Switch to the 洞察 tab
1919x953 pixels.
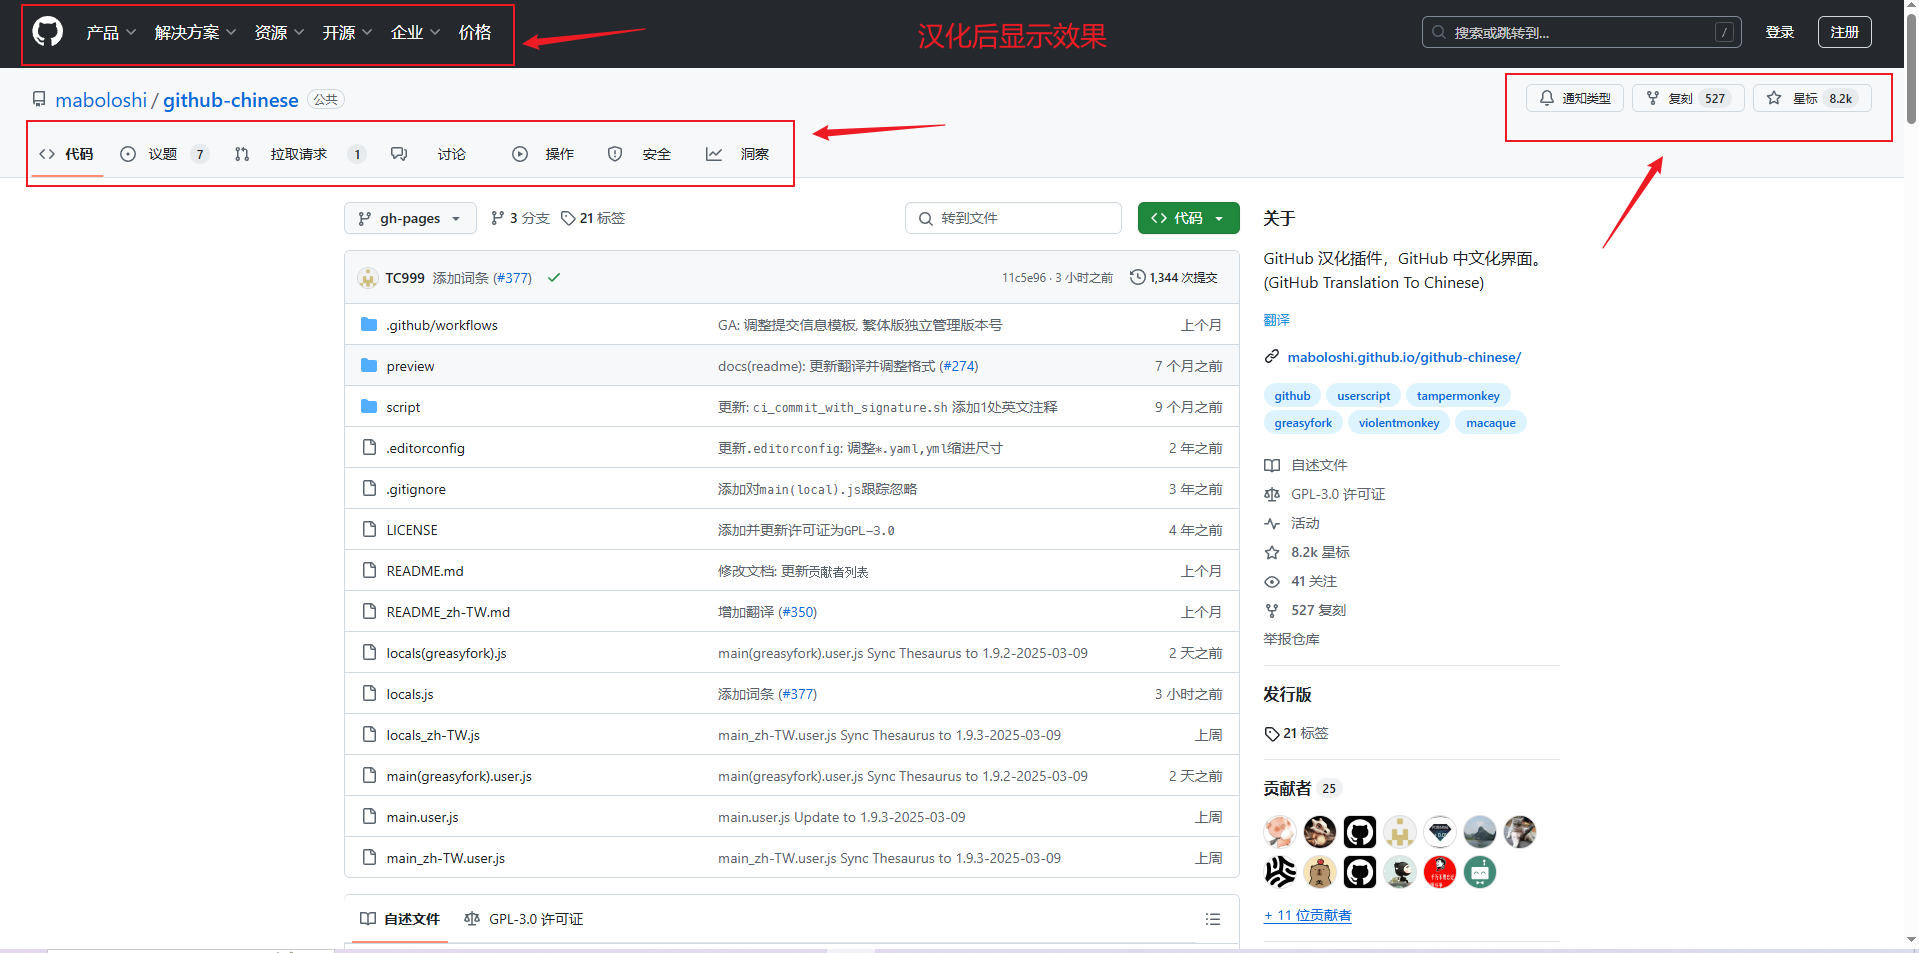click(x=737, y=154)
